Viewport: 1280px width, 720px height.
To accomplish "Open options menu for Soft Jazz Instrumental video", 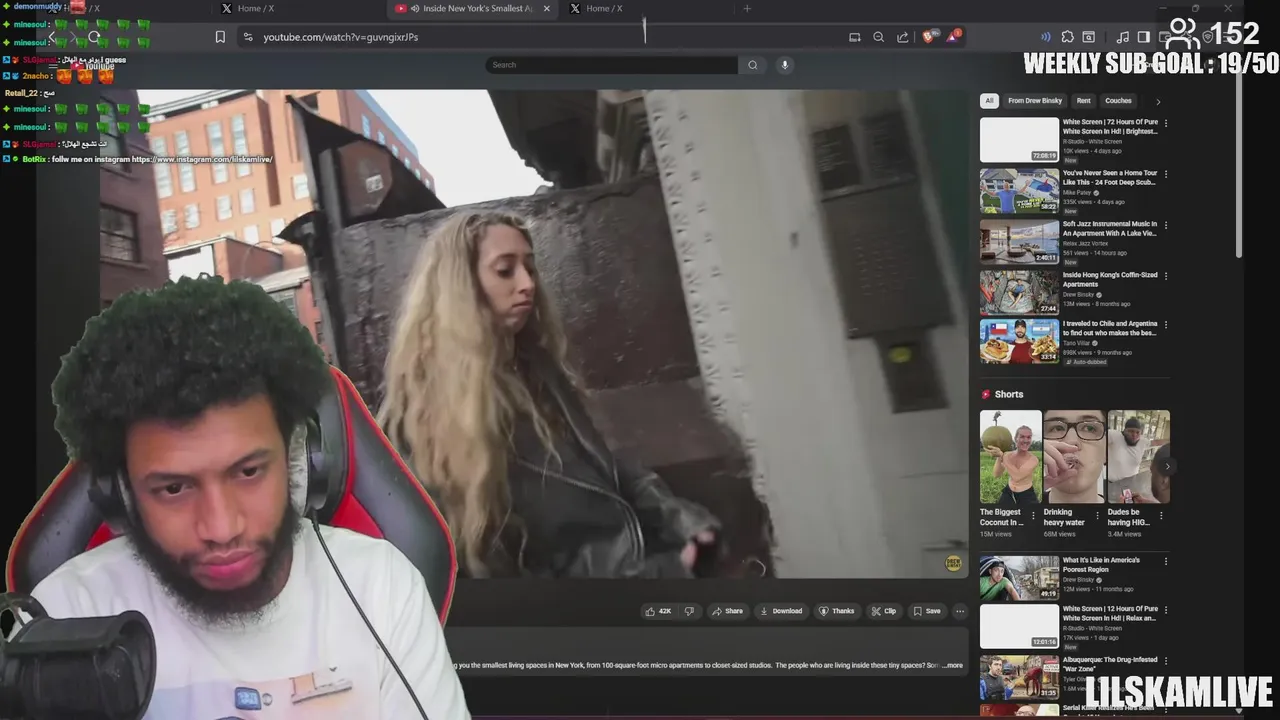I will 1166,225.
